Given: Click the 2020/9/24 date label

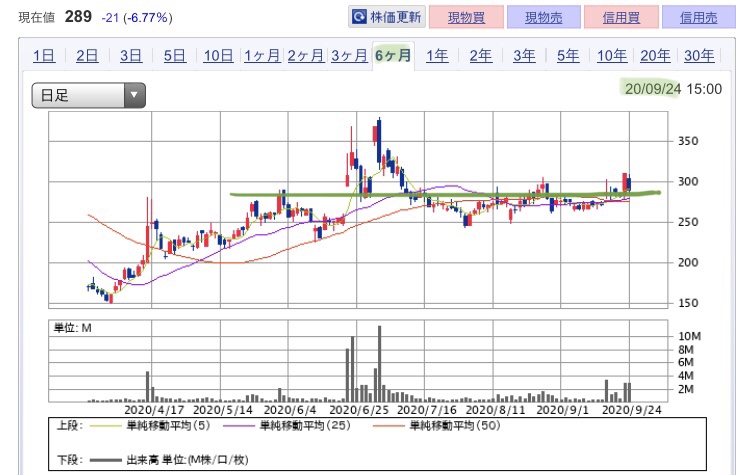Looking at the screenshot, I should pos(631,410).
